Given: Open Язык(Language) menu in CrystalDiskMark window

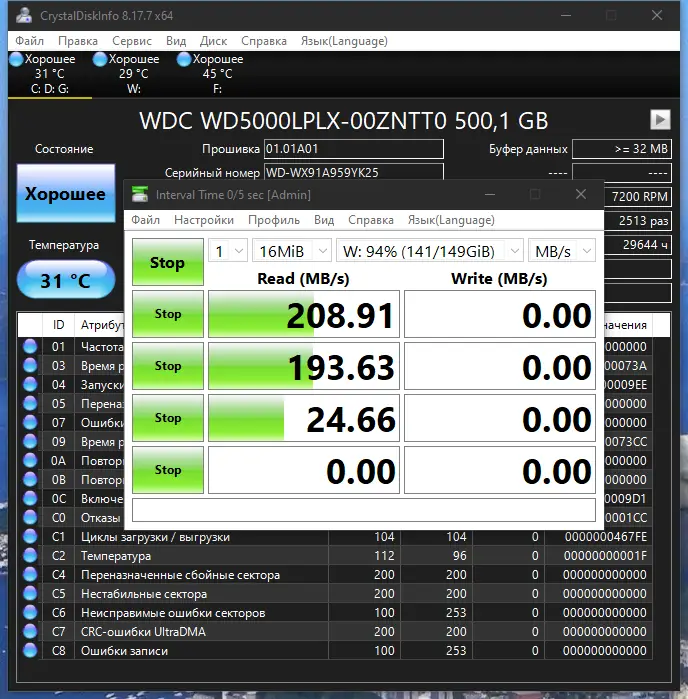Looking at the screenshot, I should click(451, 220).
